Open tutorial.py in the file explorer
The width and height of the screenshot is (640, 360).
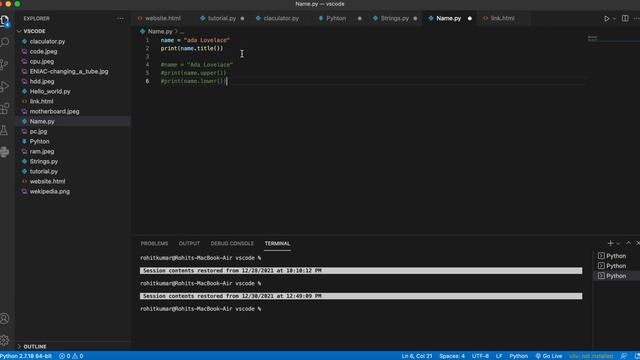point(73,171)
